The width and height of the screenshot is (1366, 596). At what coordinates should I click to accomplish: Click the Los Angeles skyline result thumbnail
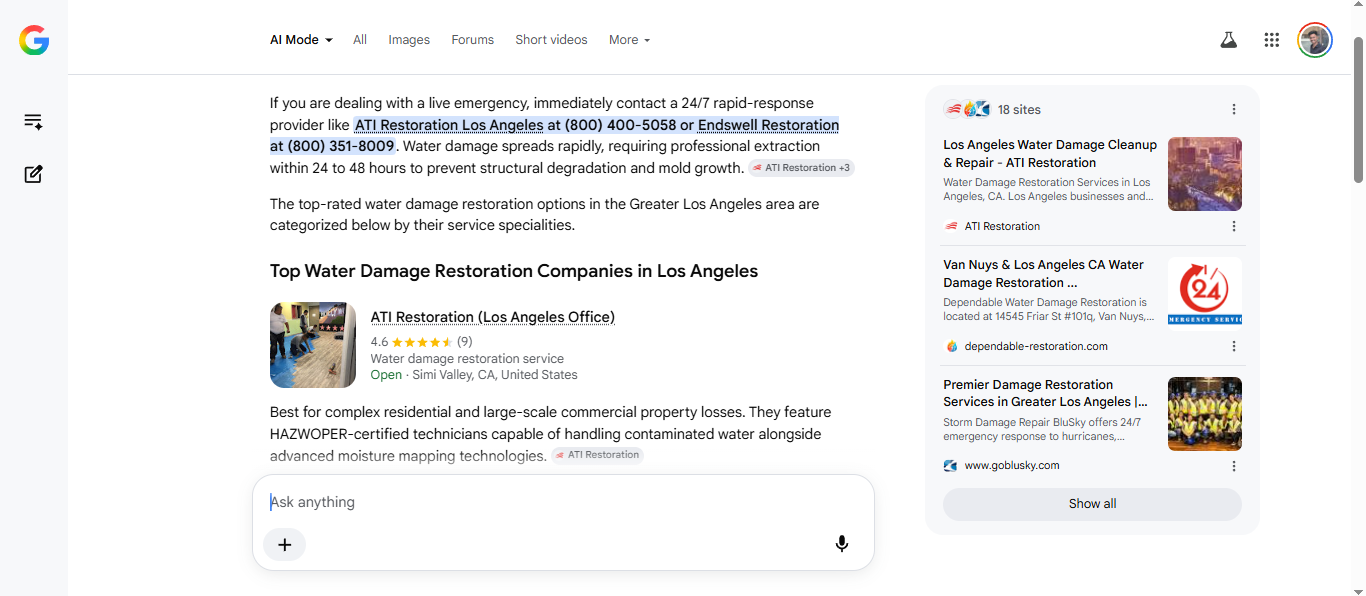point(1205,174)
